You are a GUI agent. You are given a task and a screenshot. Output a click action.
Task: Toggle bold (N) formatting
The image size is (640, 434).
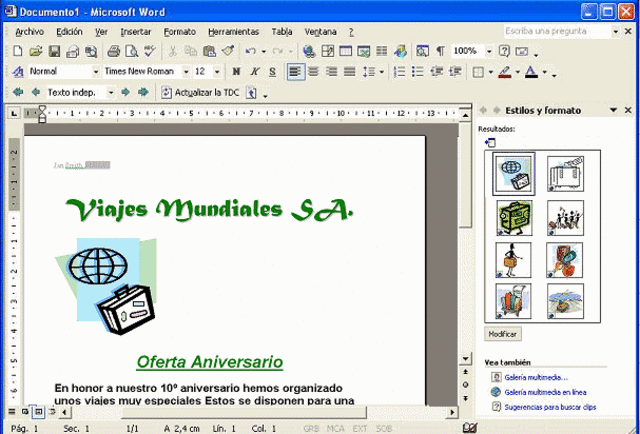coord(236,72)
